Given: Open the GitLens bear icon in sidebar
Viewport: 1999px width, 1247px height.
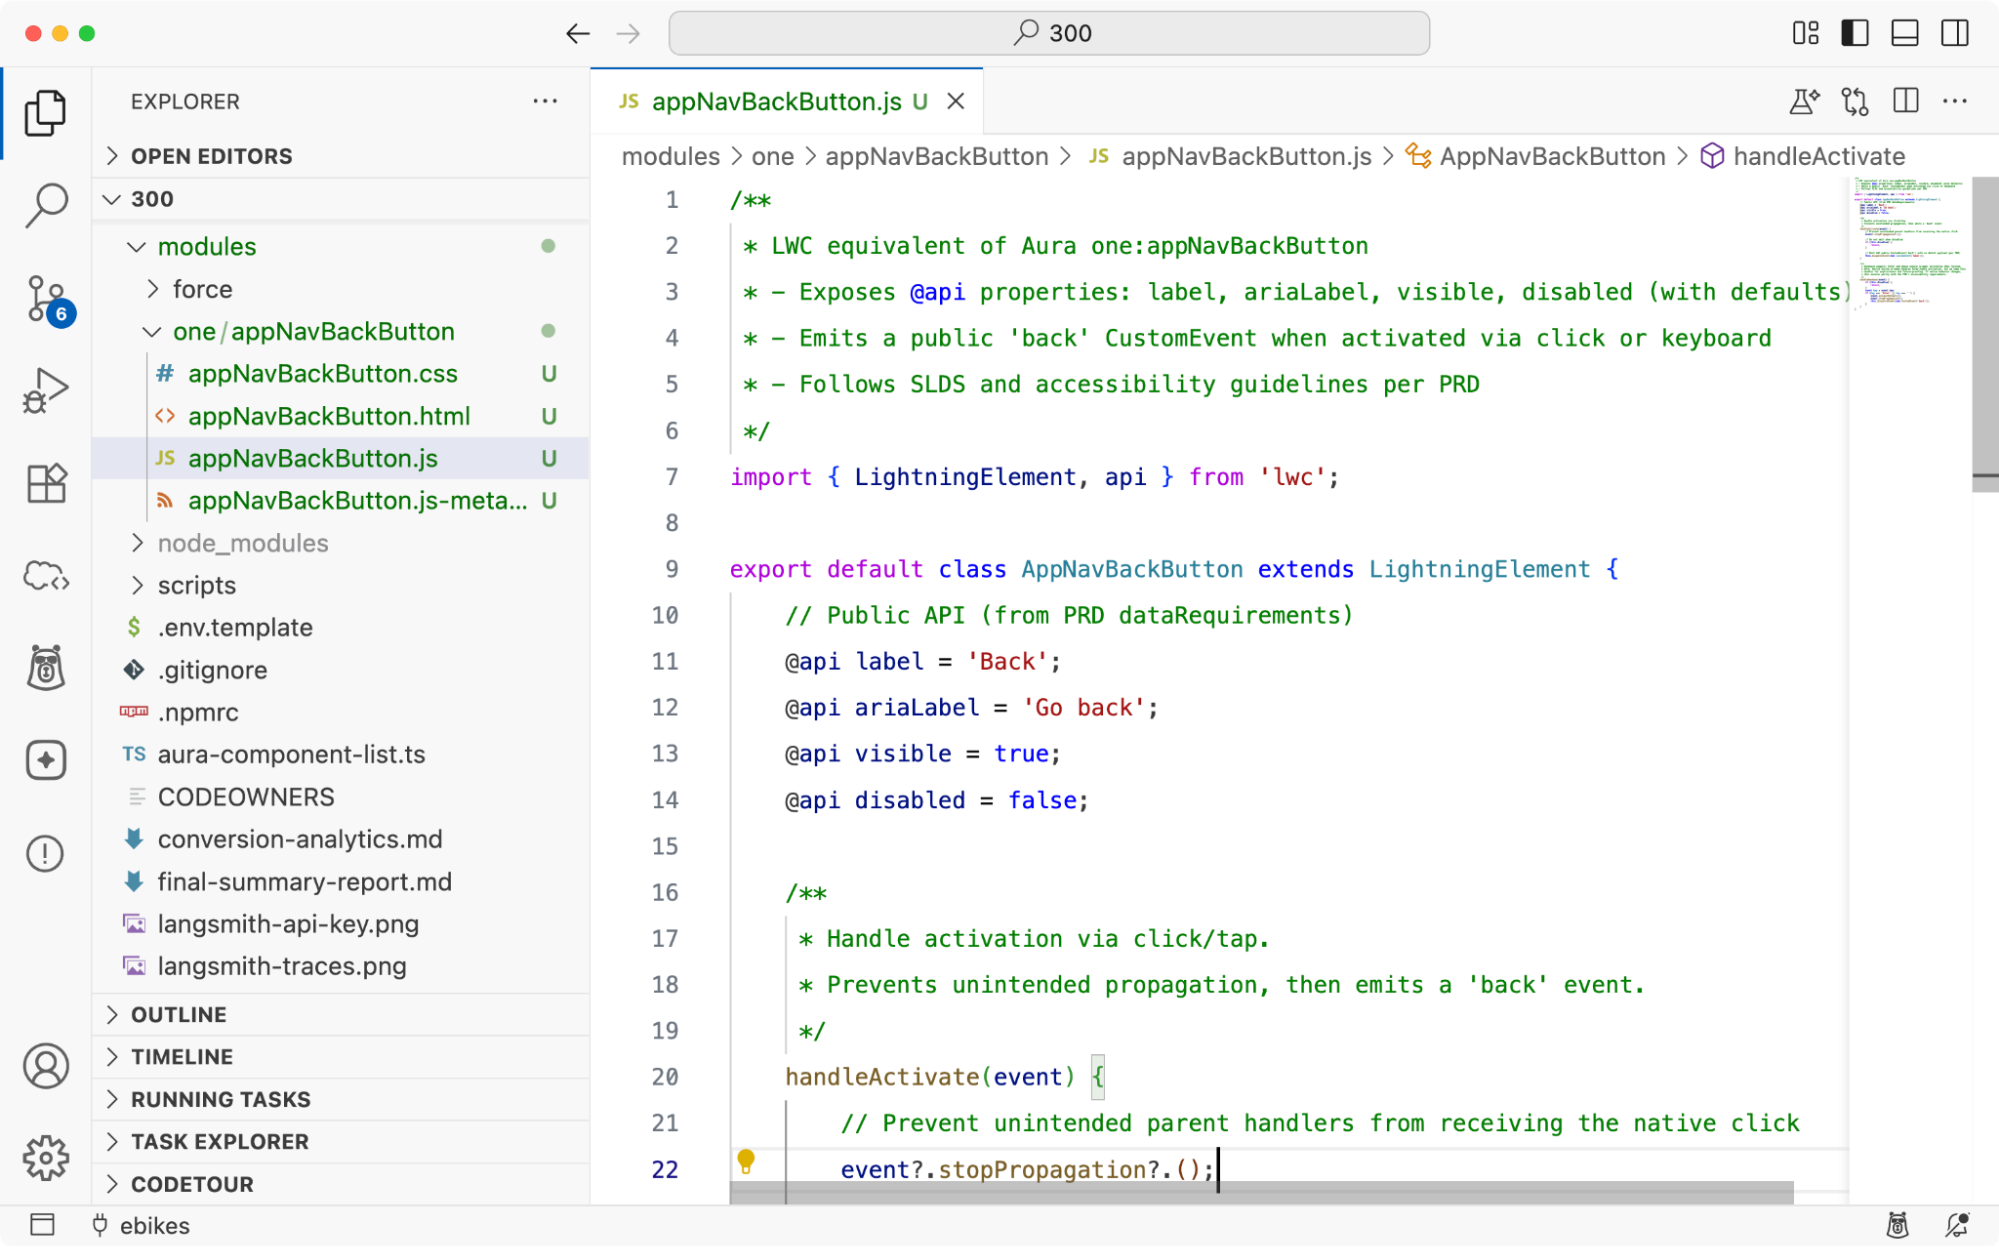Looking at the screenshot, I should [x=45, y=667].
